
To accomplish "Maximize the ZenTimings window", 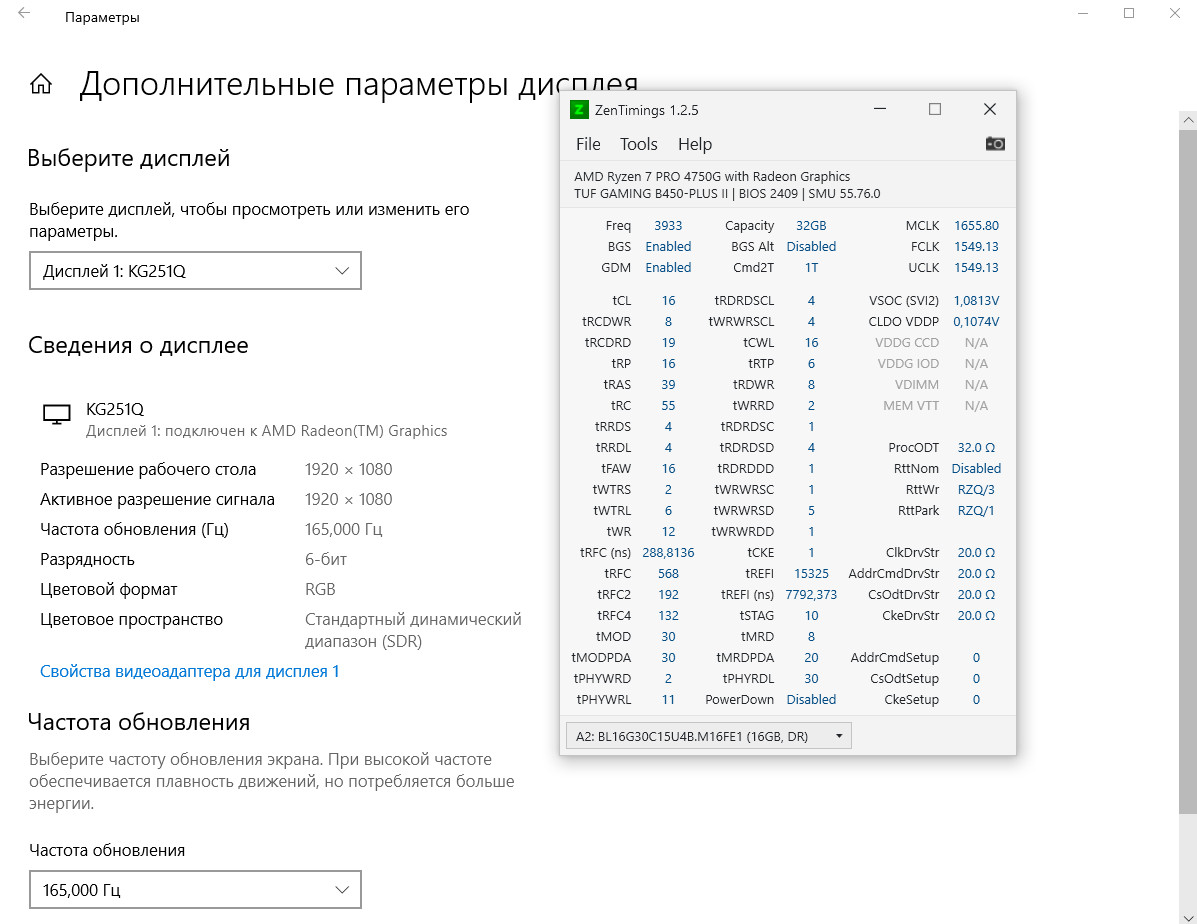I will pos(934,109).
